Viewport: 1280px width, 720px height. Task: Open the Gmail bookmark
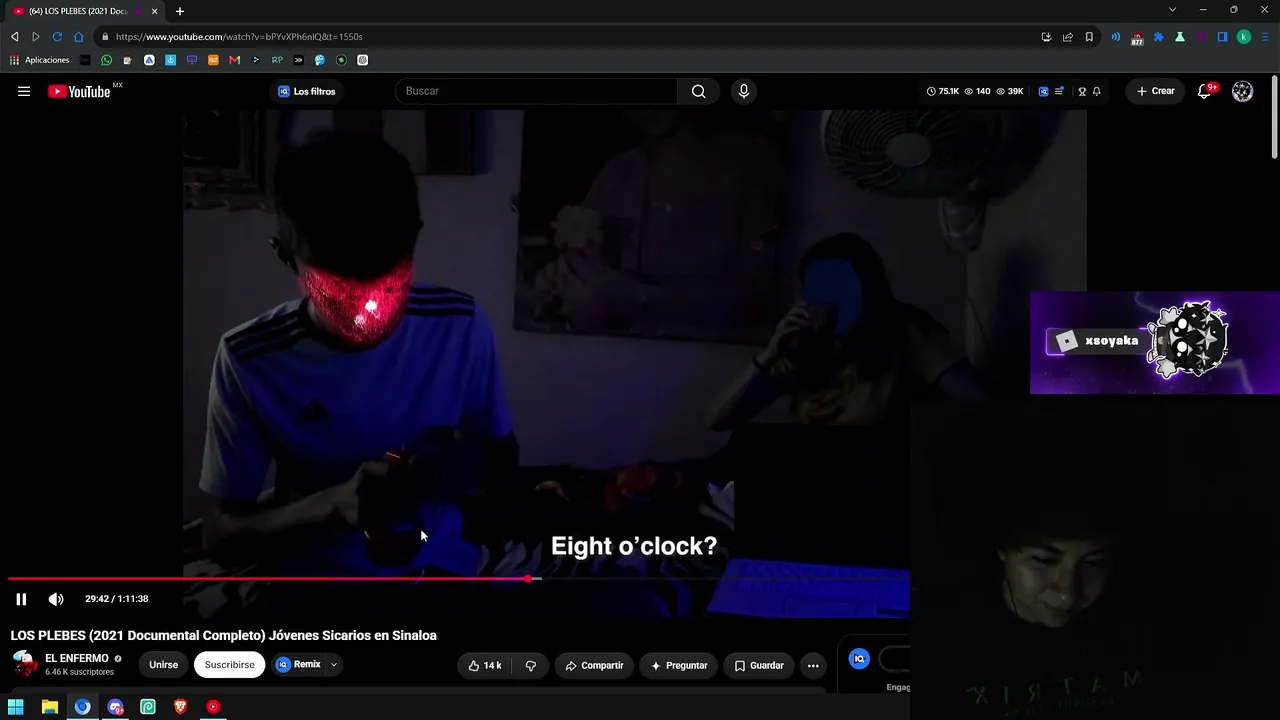(x=234, y=60)
